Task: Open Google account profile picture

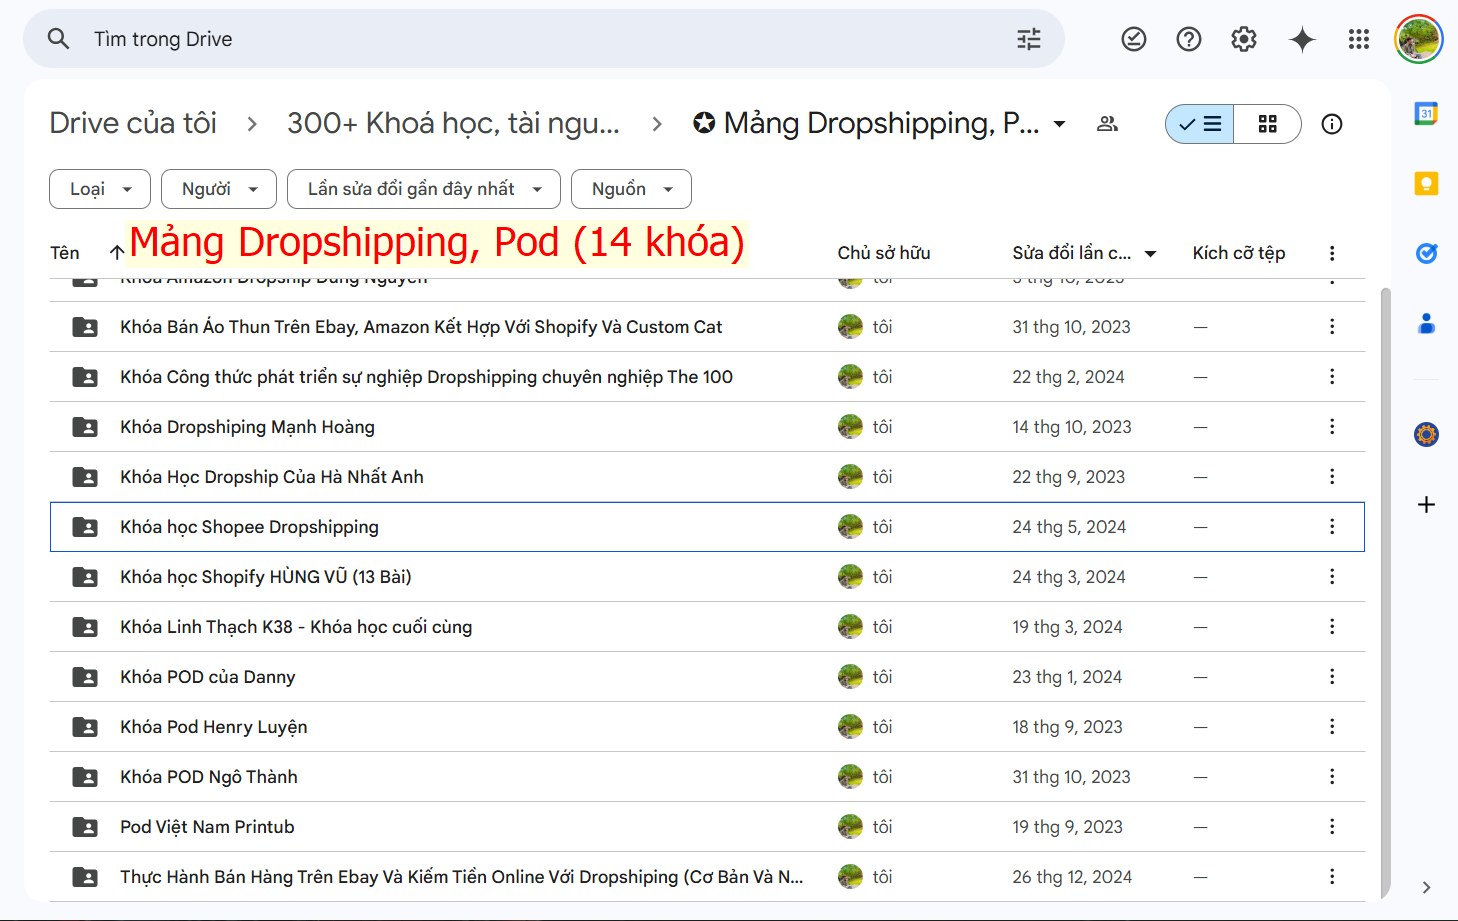Action: (x=1419, y=39)
